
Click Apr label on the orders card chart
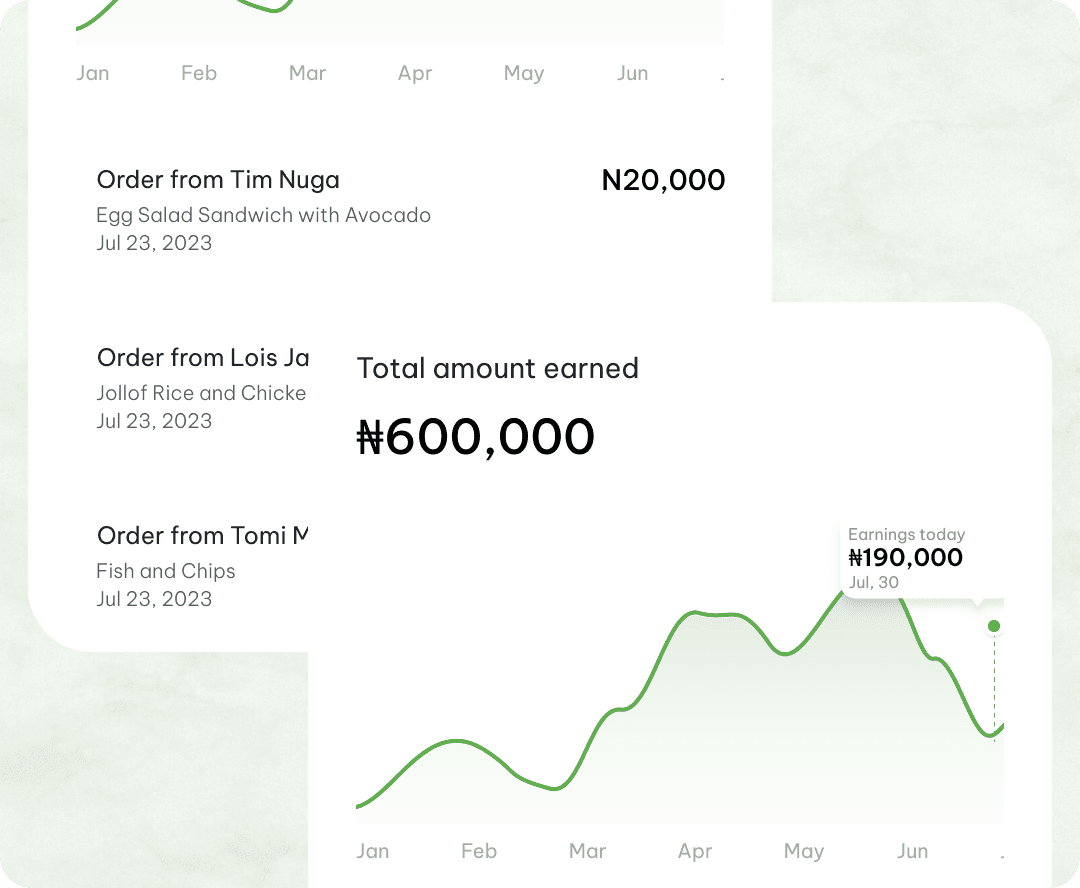(x=415, y=73)
